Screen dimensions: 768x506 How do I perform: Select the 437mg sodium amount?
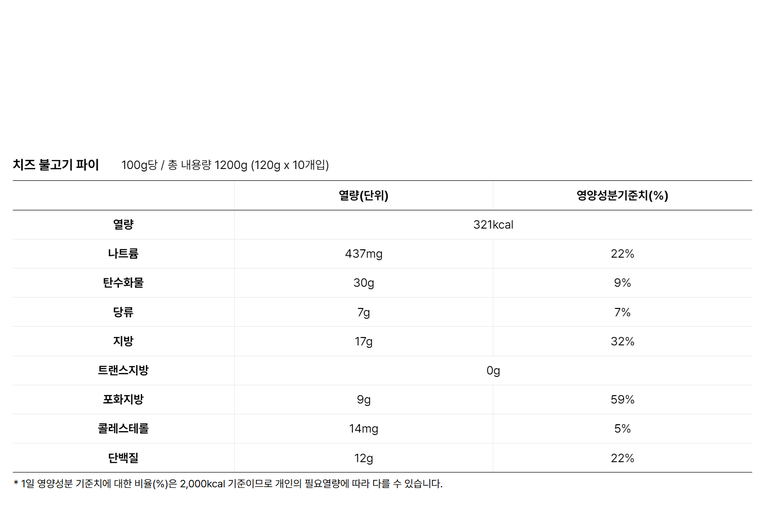point(363,254)
